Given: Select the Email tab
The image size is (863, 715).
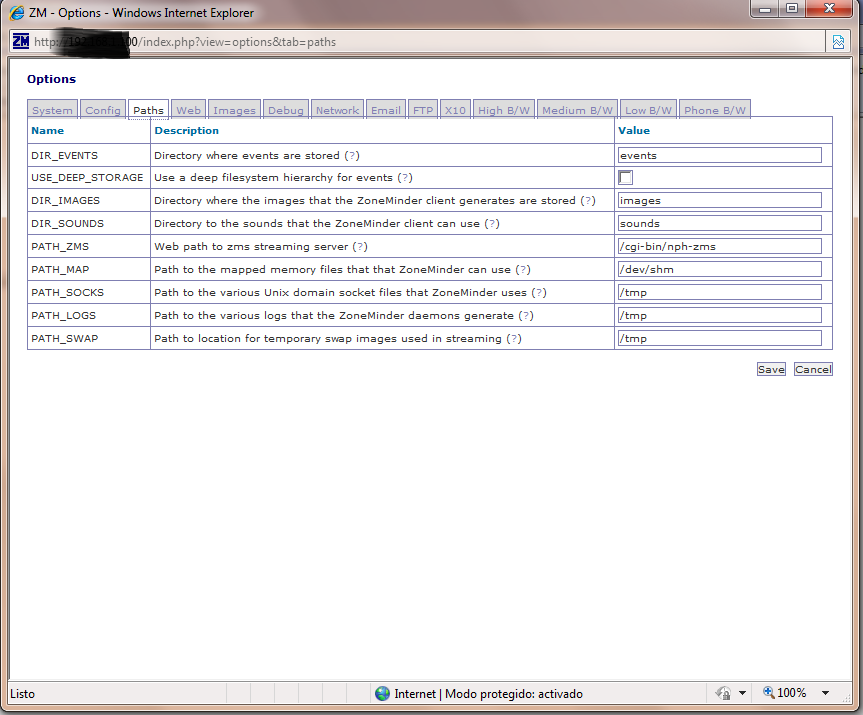Looking at the screenshot, I should tap(386, 110).
